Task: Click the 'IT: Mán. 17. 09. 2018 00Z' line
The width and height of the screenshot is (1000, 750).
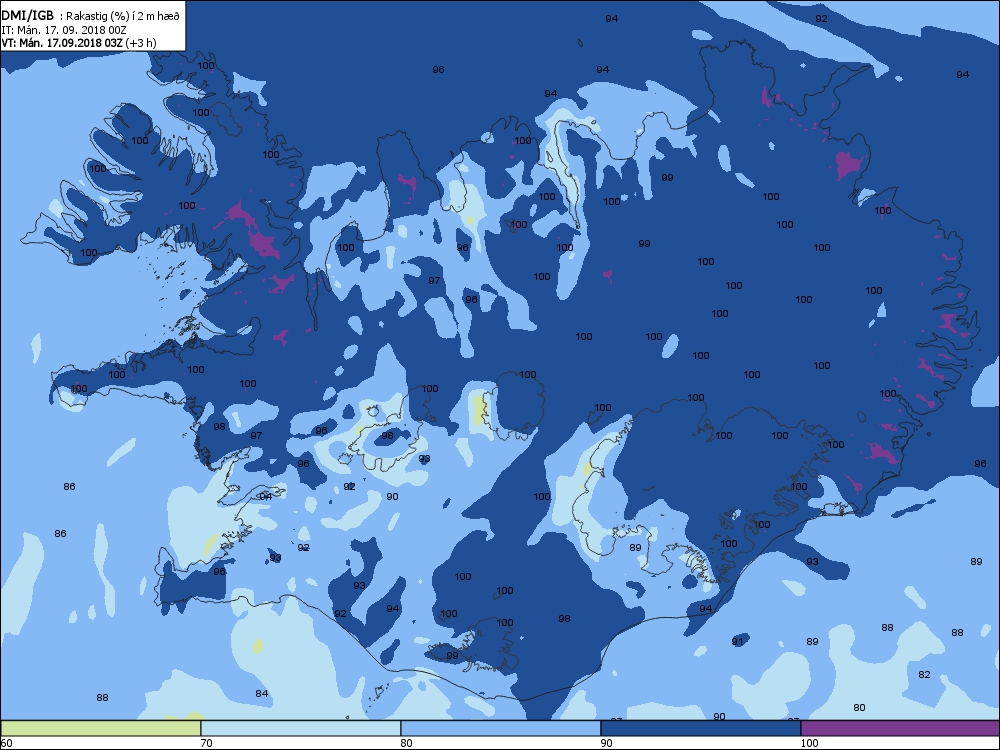Action: (x=64, y=30)
